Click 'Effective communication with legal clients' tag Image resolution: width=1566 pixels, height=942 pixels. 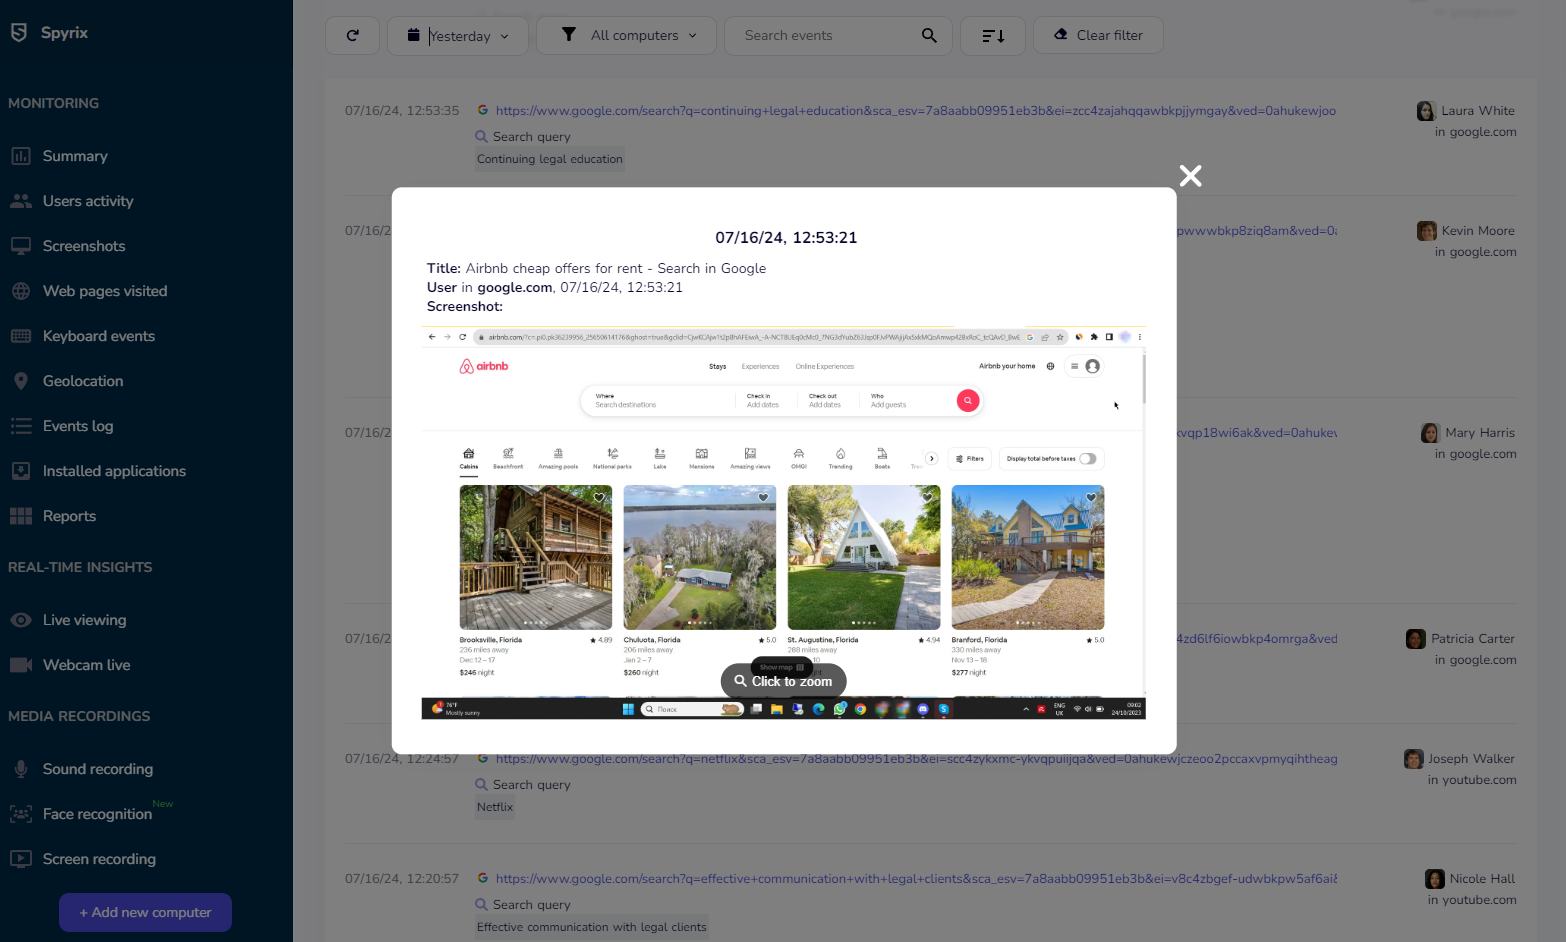pyautogui.click(x=592, y=927)
